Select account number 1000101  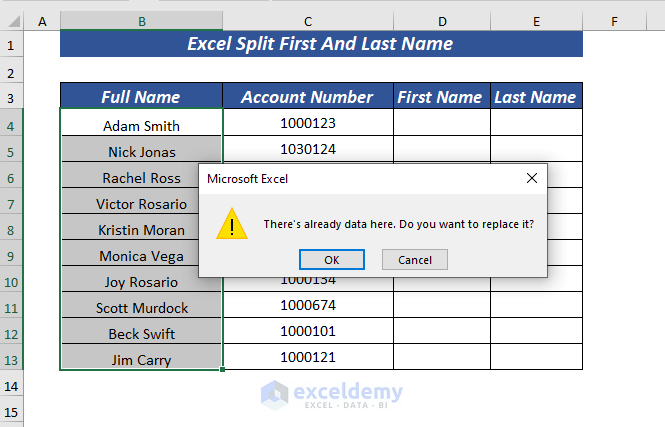click(x=308, y=331)
